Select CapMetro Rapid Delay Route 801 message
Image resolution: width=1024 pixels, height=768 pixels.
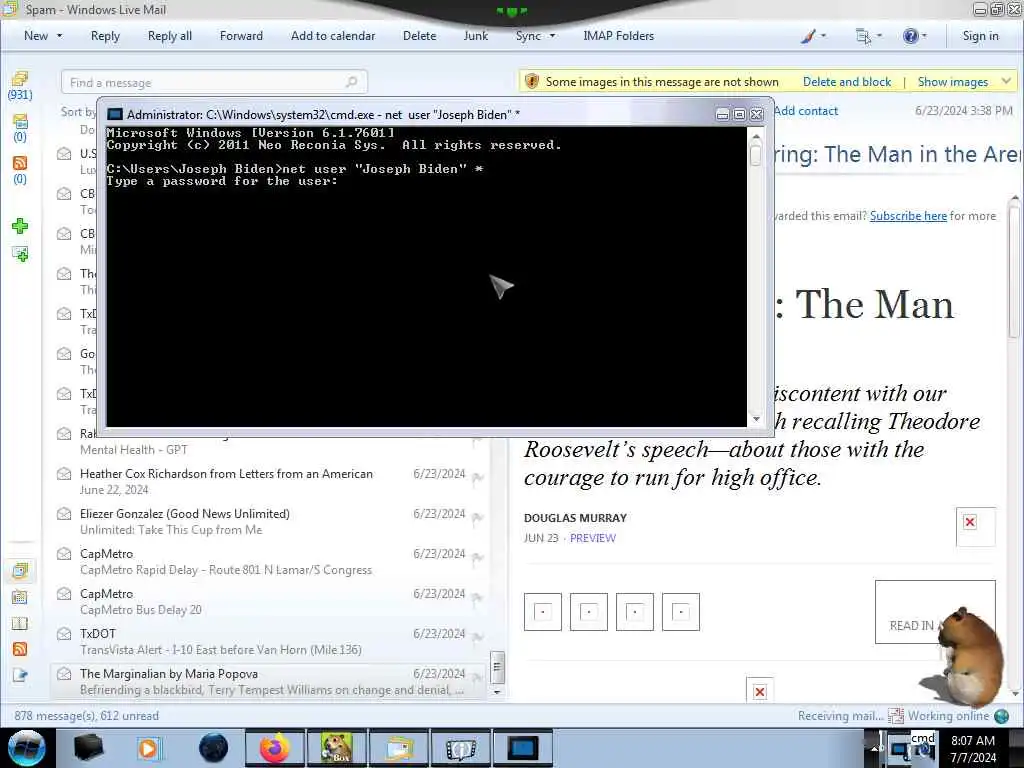coord(268,562)
